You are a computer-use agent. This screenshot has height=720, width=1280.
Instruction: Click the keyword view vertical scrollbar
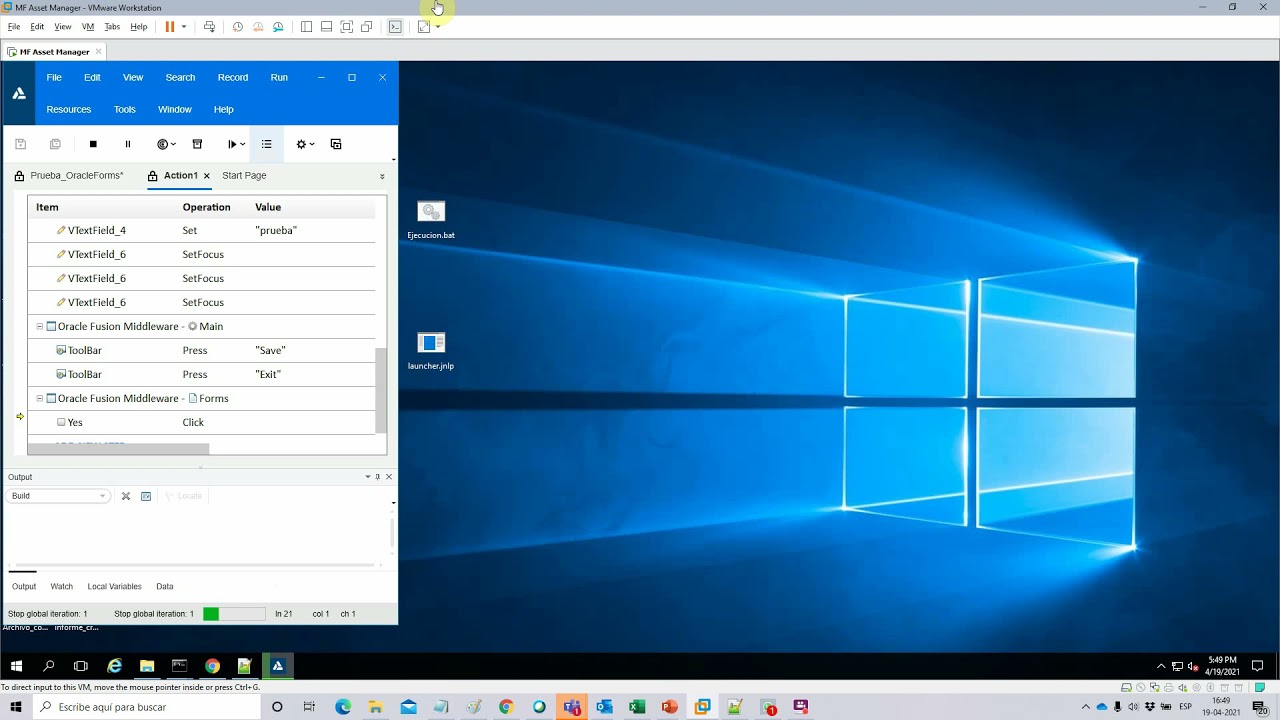380,390
